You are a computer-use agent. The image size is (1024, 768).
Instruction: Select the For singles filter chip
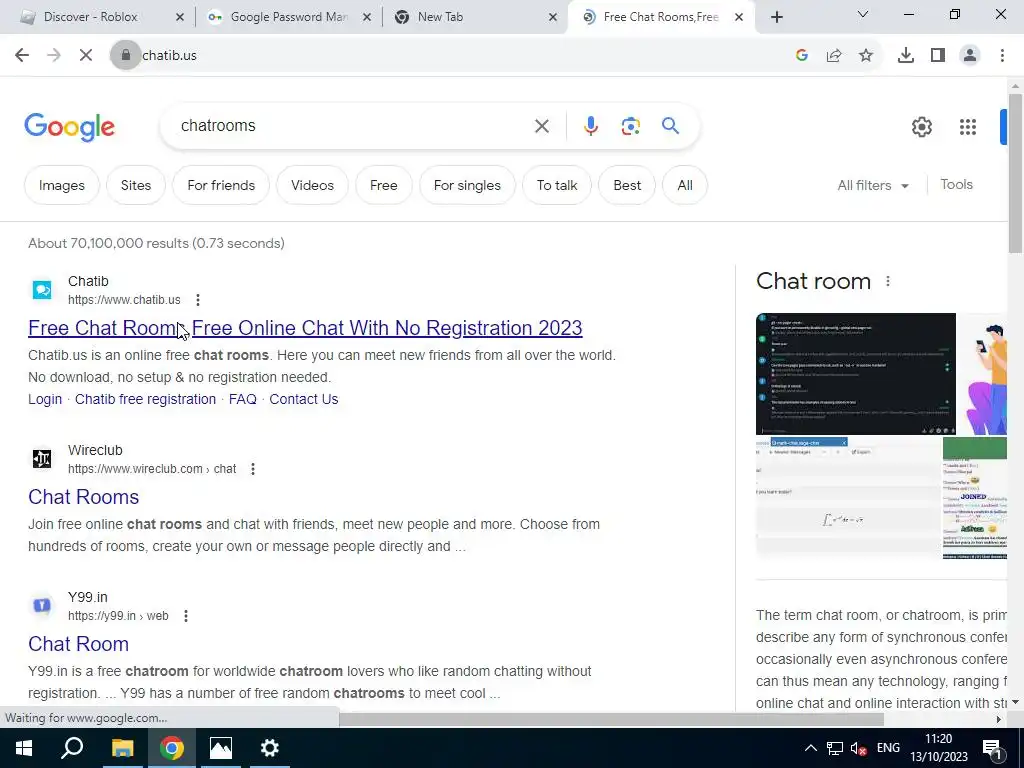467,185
